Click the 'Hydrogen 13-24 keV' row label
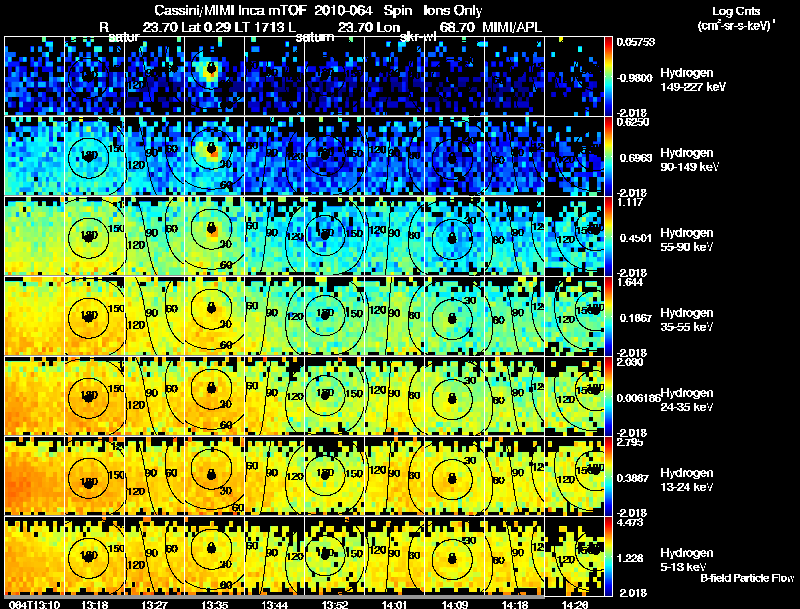Image resolution: width=800 pixels, height=609 pixels. 687,480
